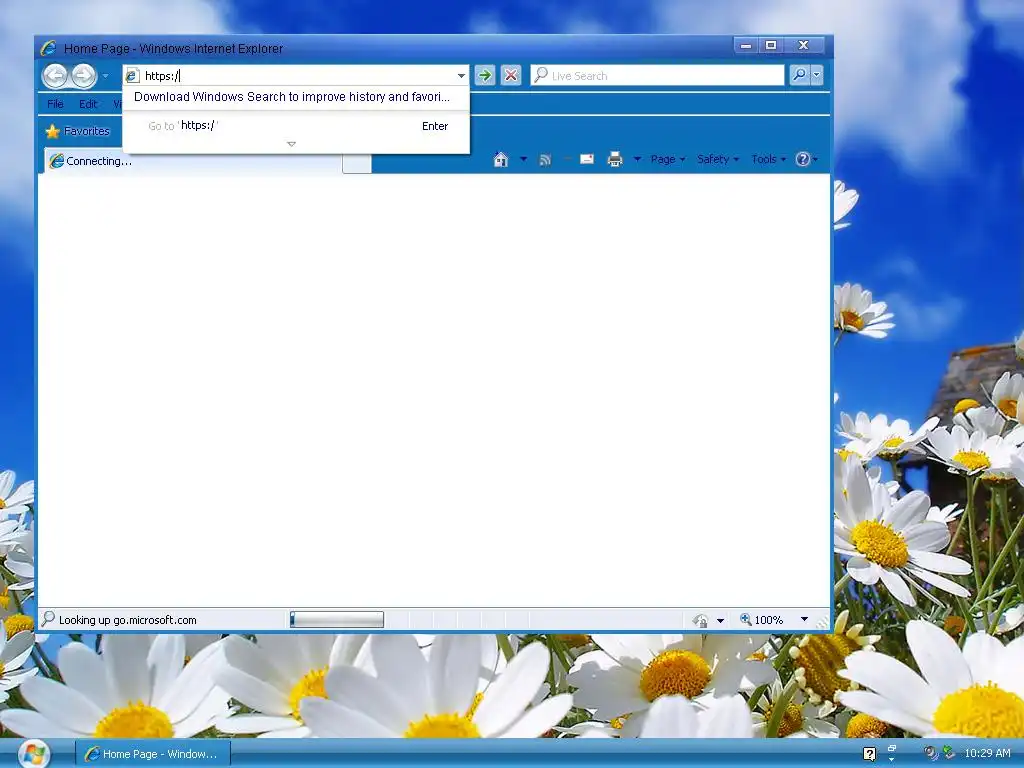Click the page loading progress bar
The image size is (1024, 768).
click(337, 619)
